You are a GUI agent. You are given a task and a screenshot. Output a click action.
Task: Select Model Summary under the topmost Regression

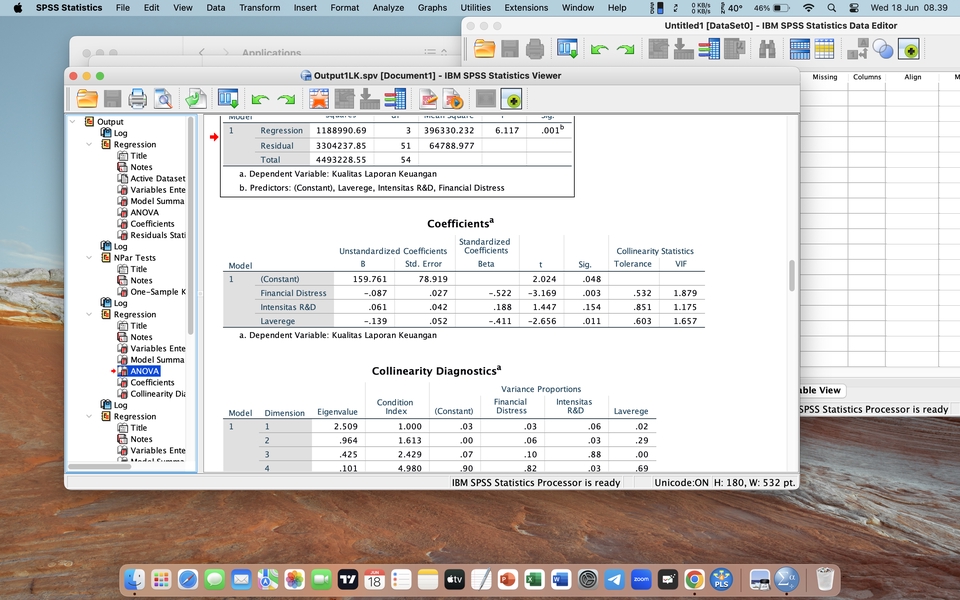(156, 201)
